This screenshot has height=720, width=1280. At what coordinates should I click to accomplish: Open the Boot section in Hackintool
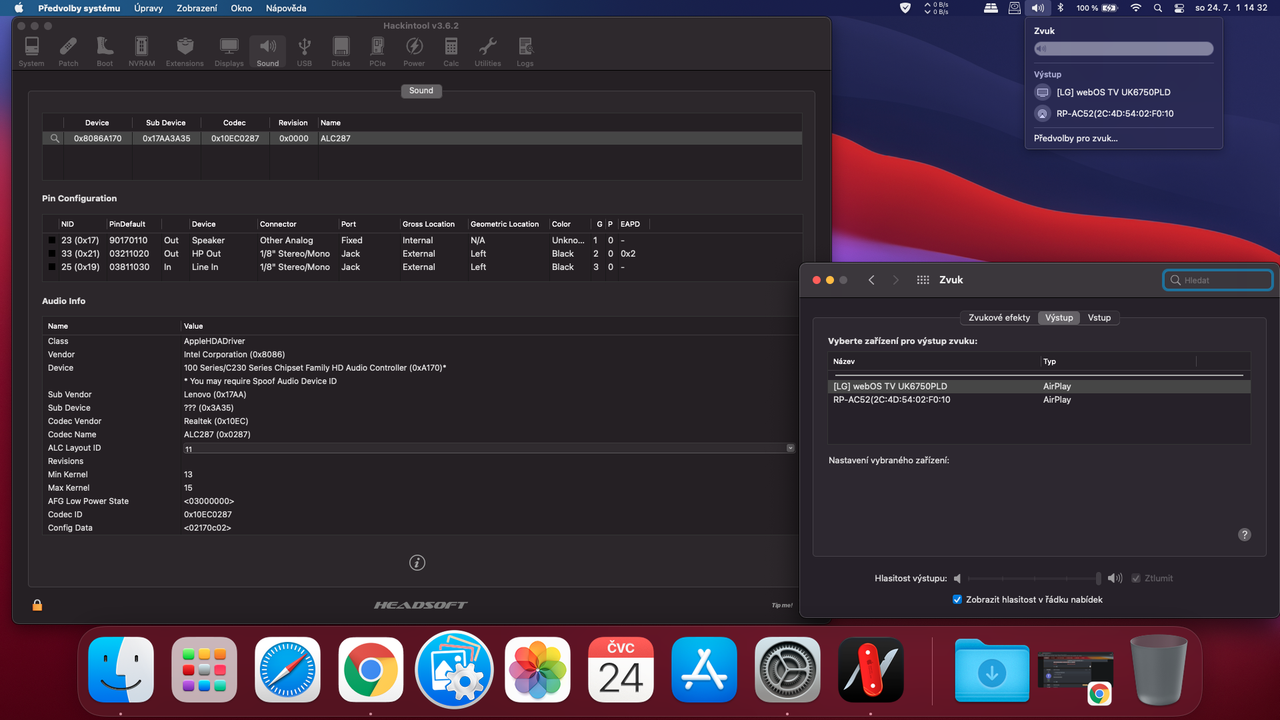point(105,51)
